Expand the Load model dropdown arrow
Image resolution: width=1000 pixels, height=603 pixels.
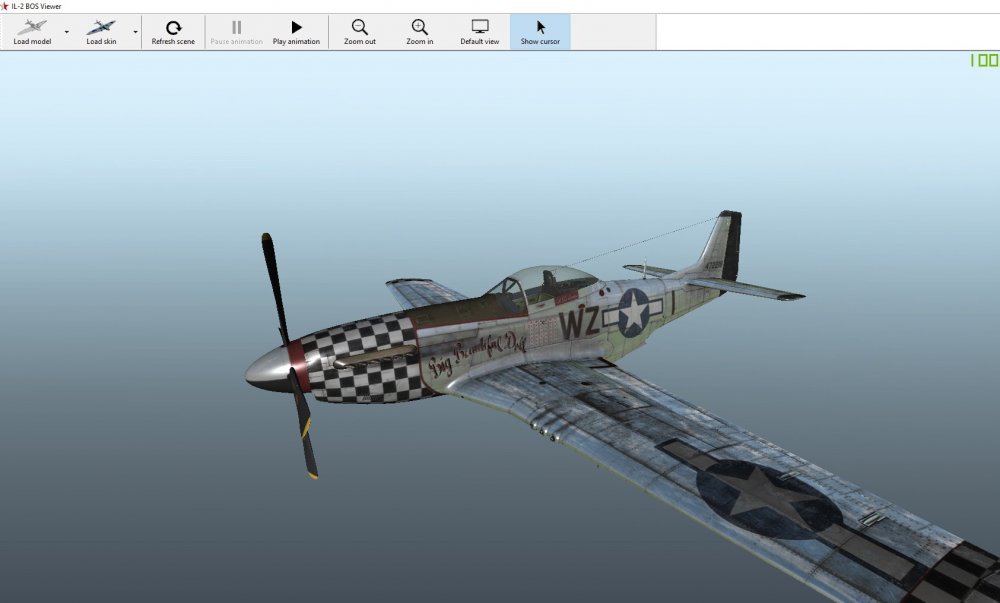point(67,32)
